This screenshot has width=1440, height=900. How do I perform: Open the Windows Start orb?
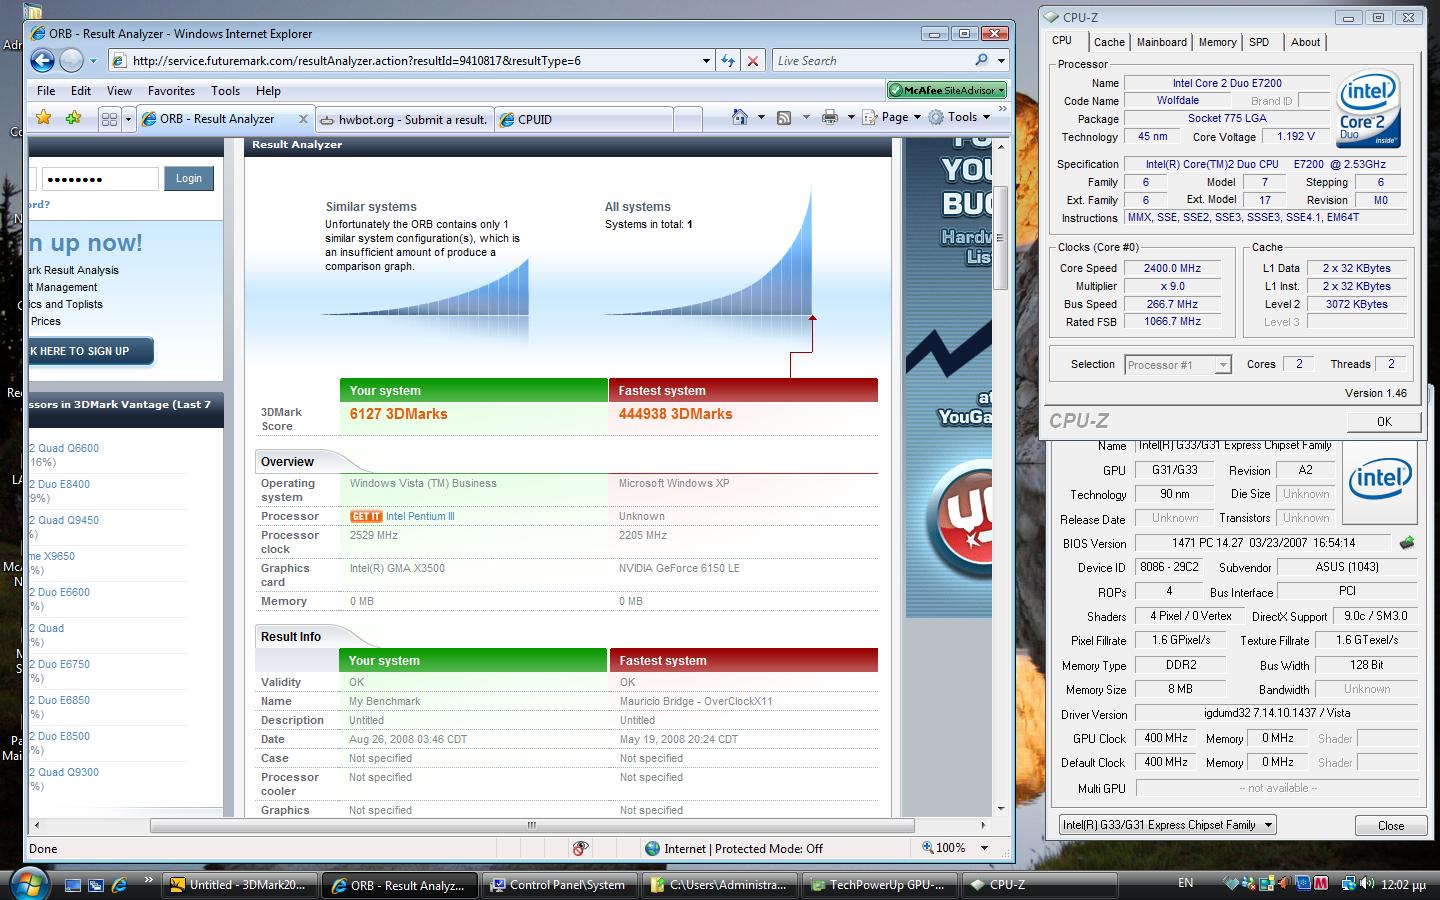(28, 884)
